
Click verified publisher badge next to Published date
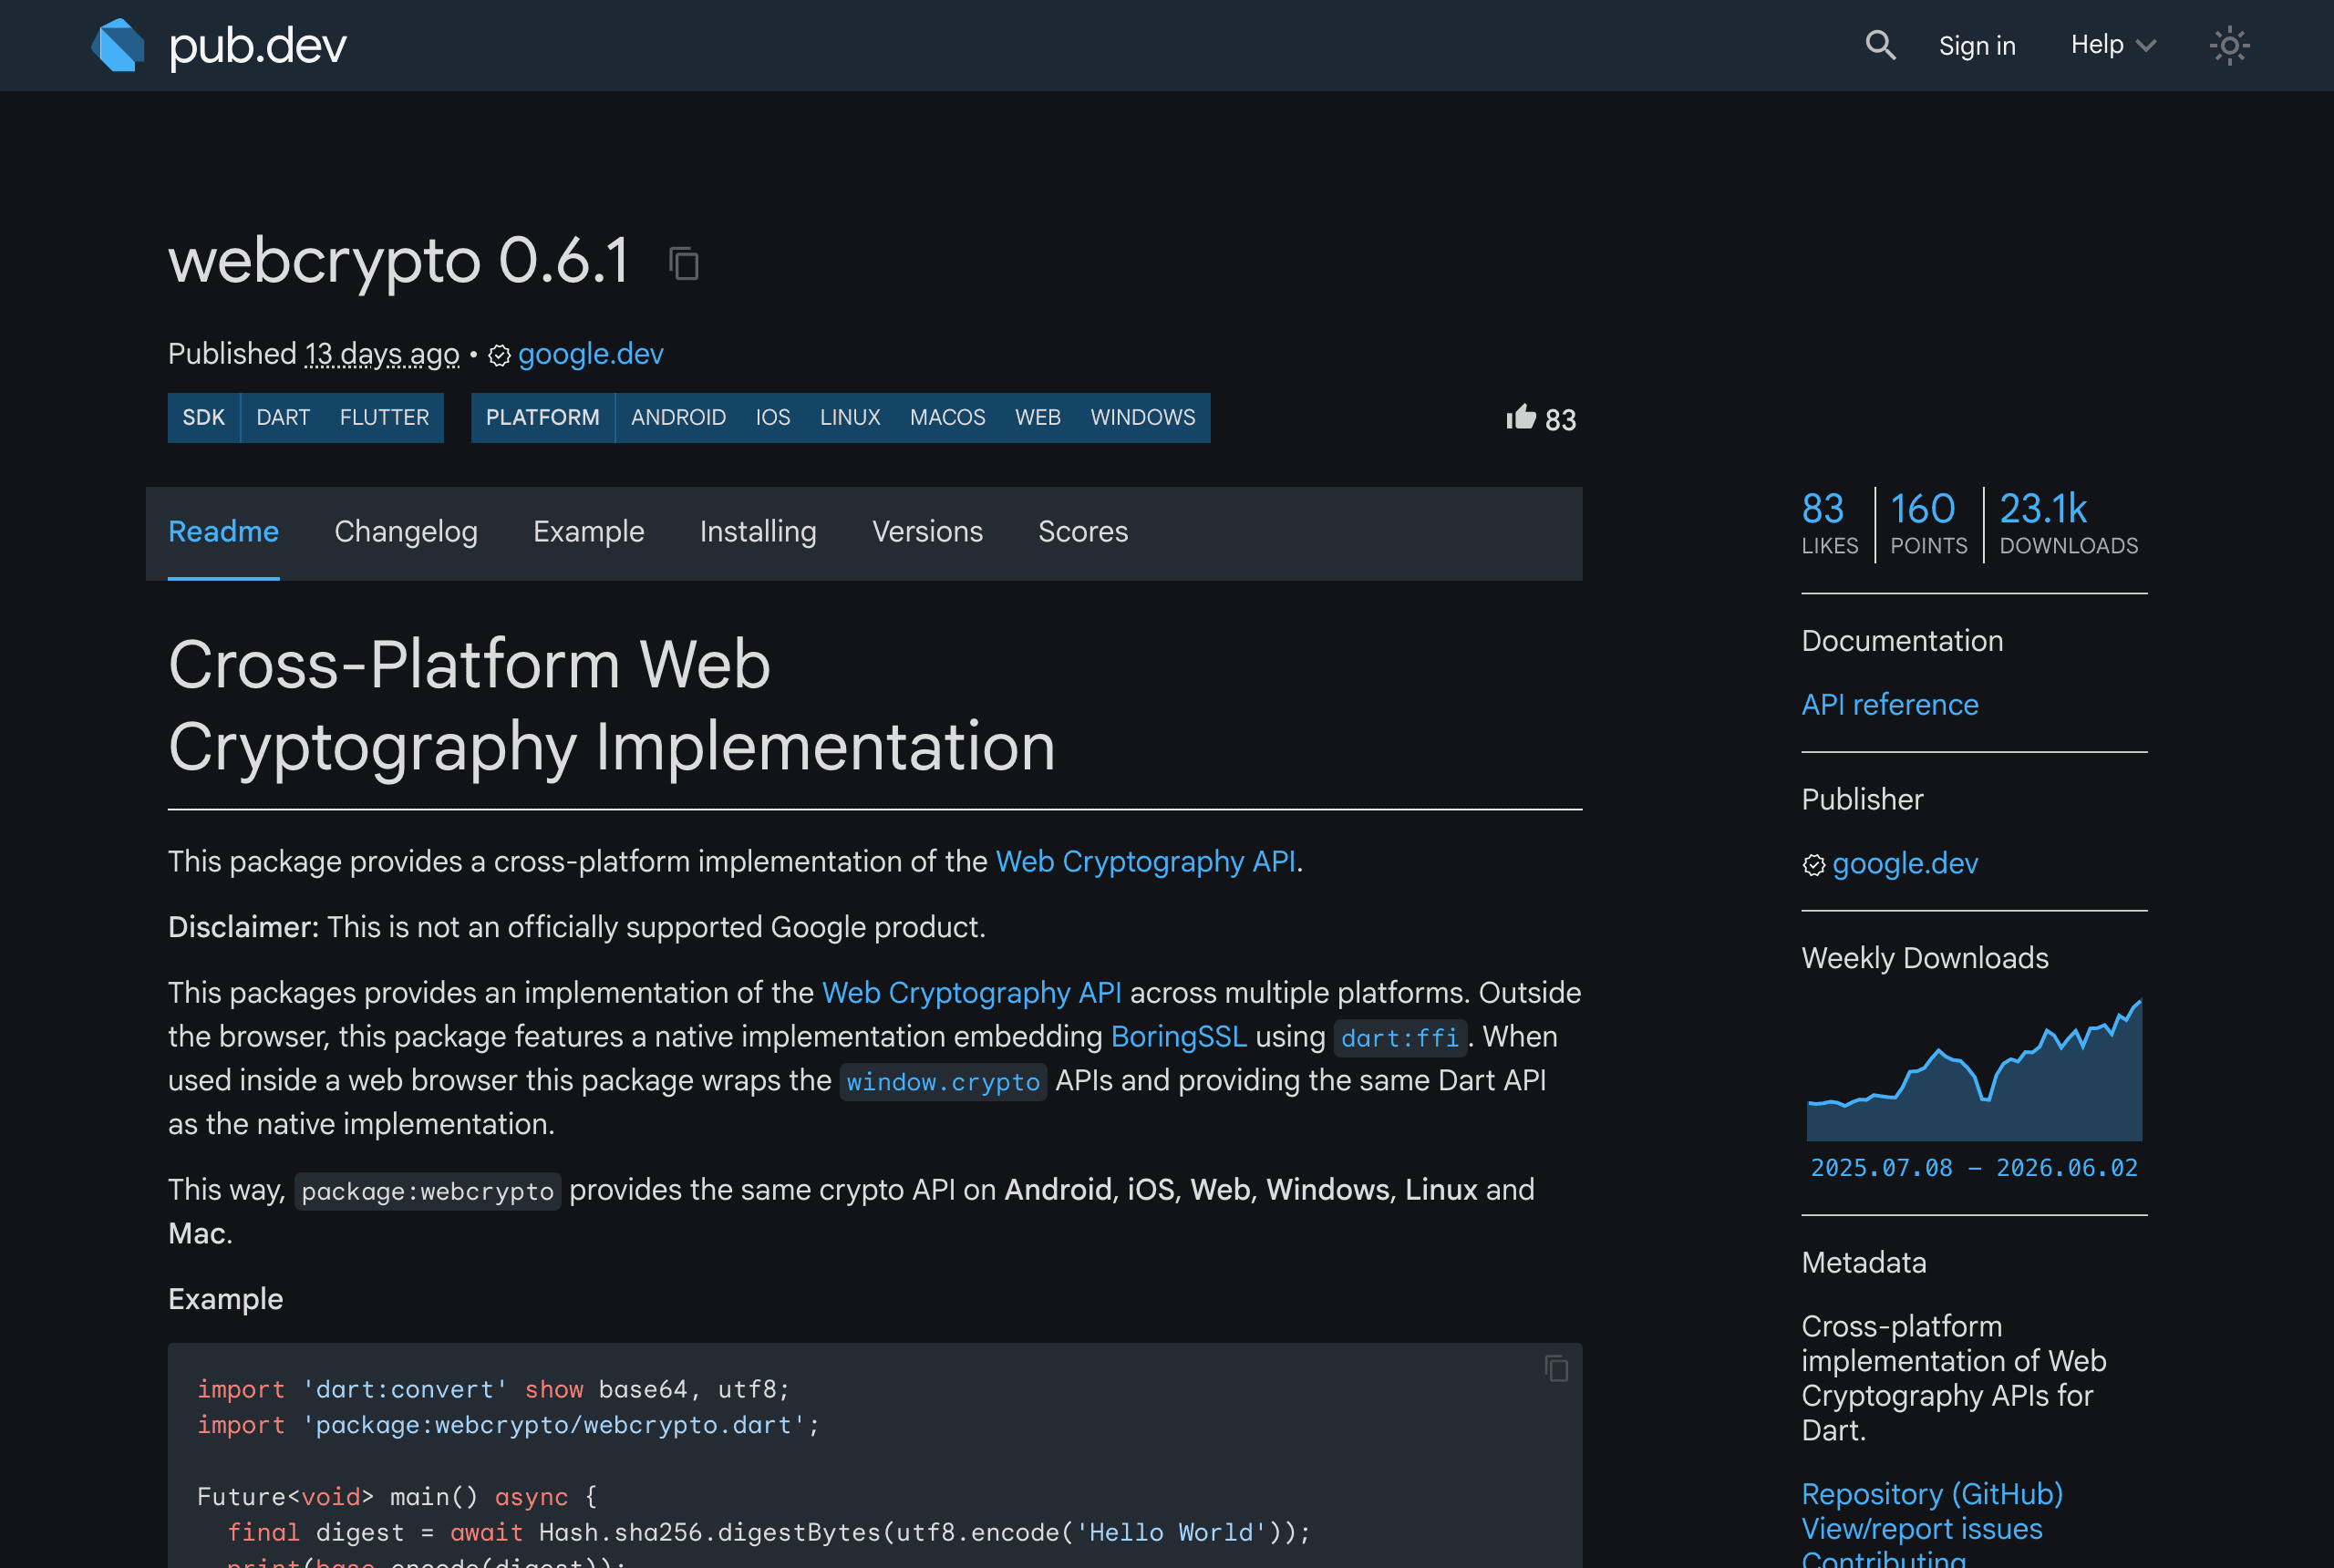[499, 355]
